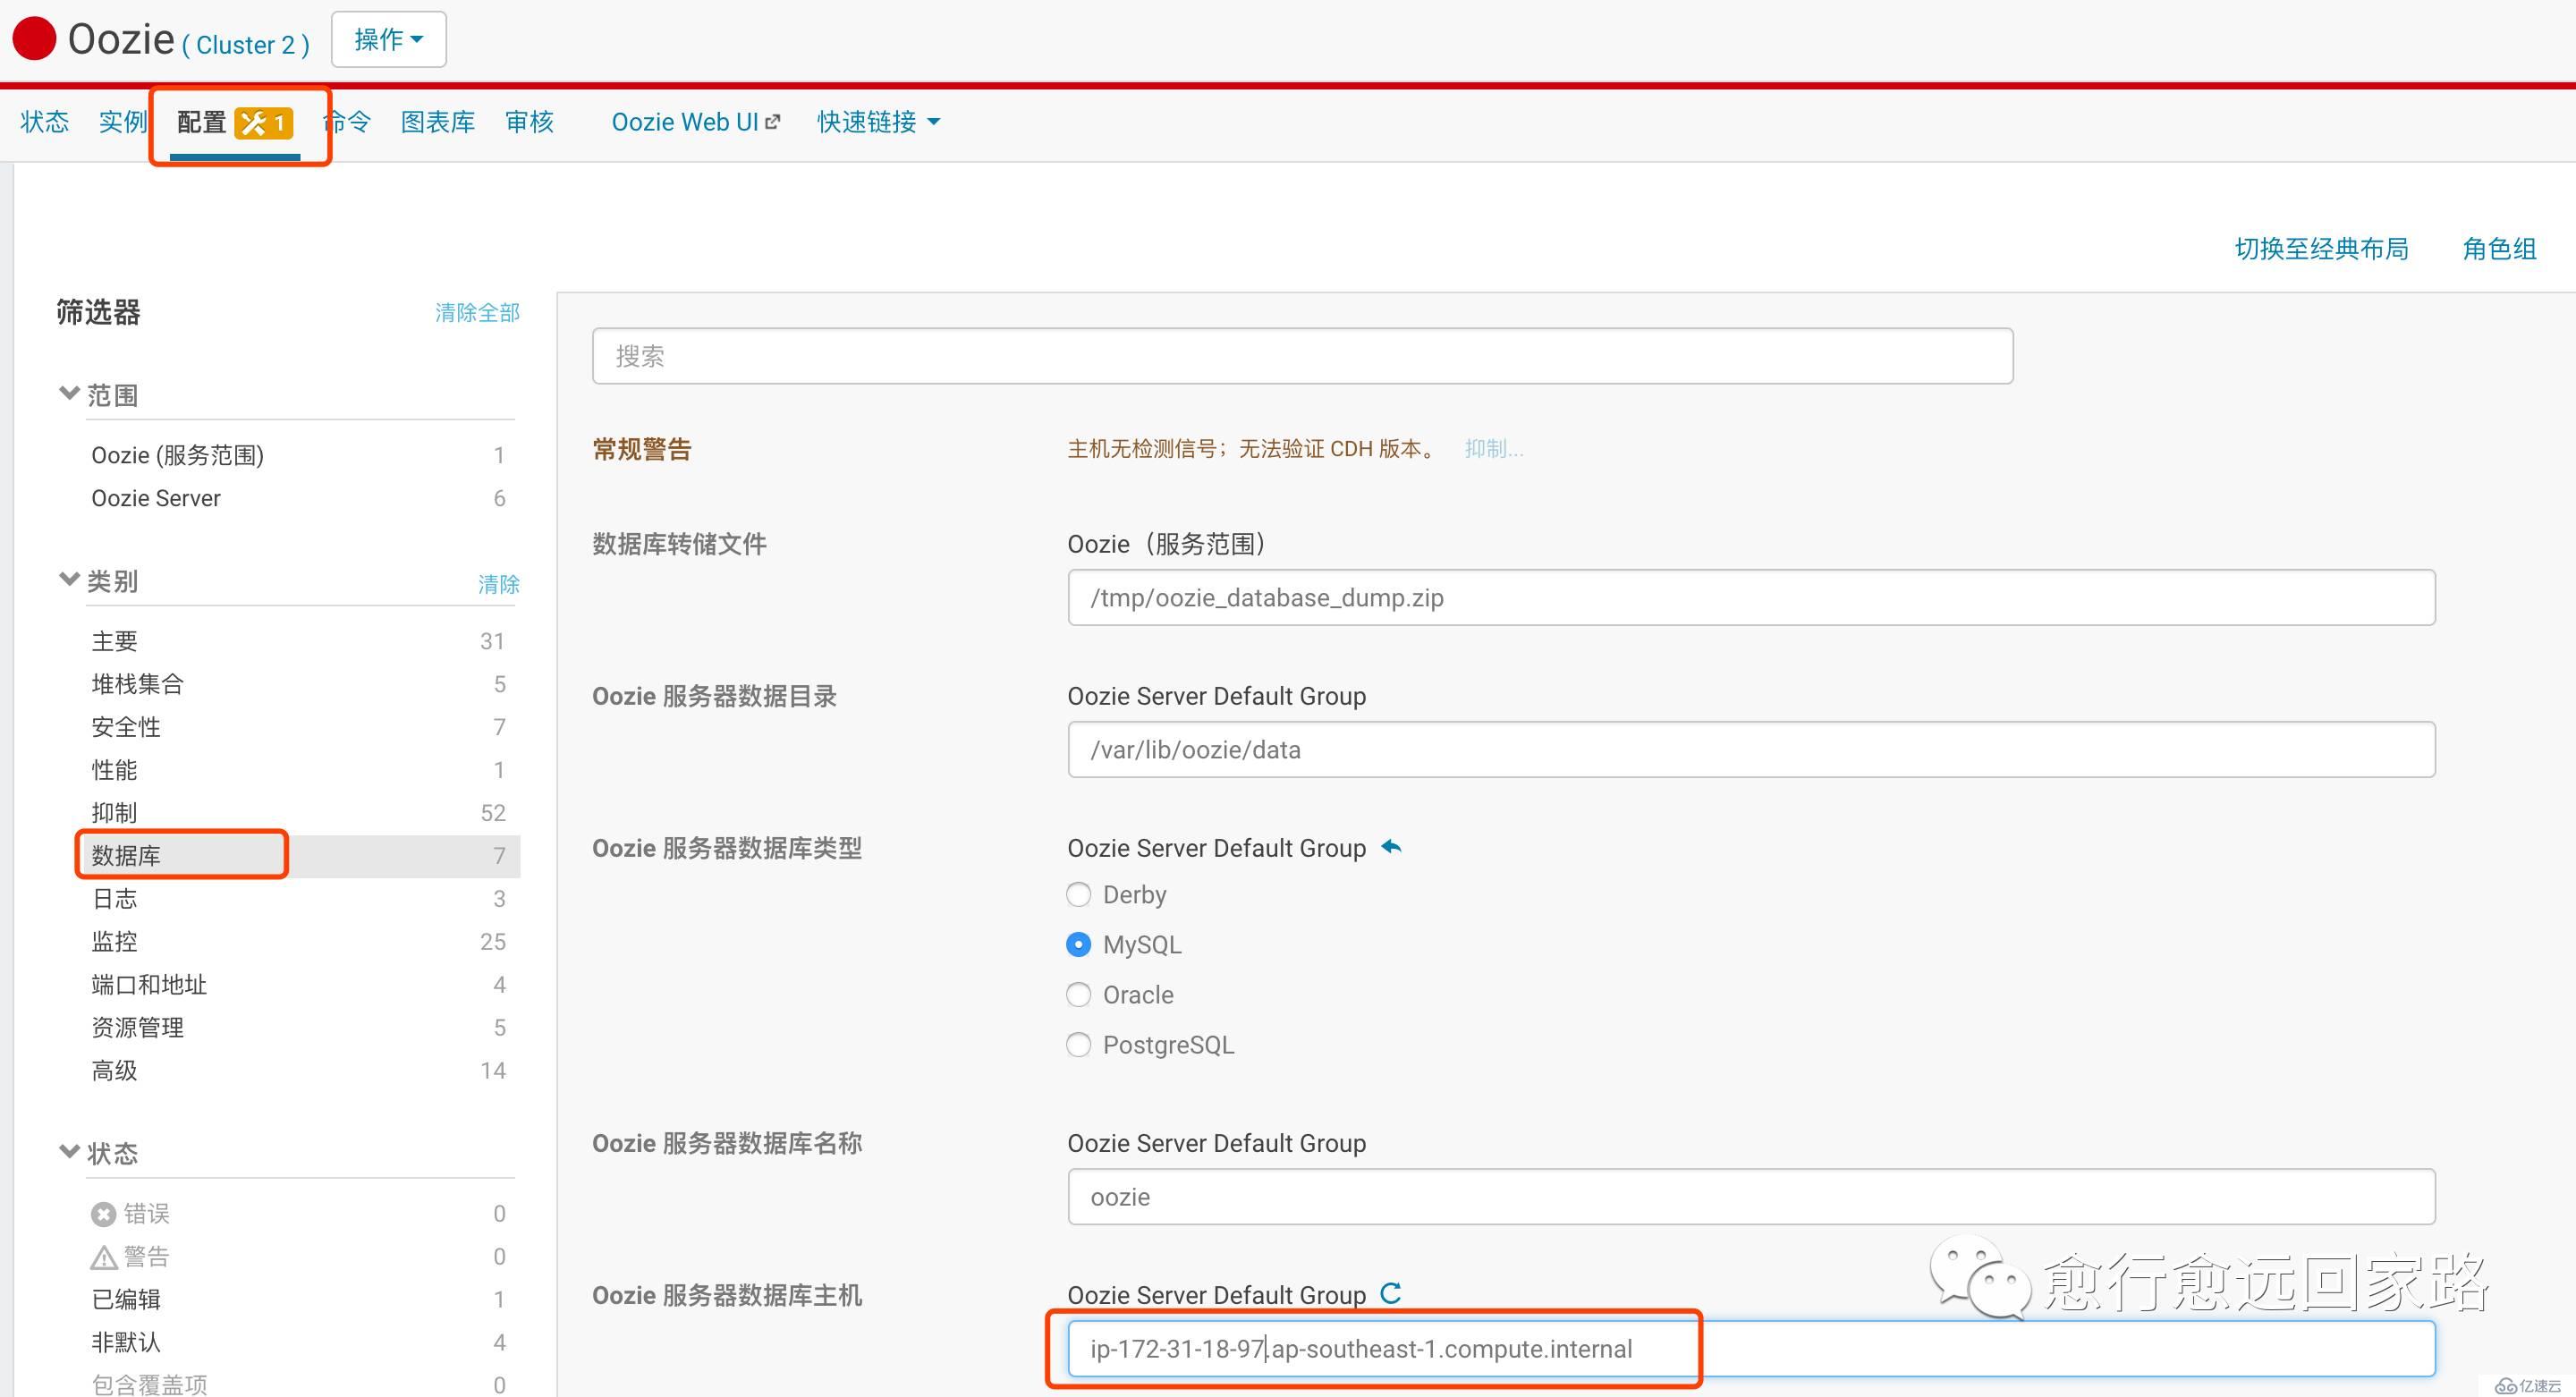Click the 抑制... link beside the warning

(x=1494, y=449)
